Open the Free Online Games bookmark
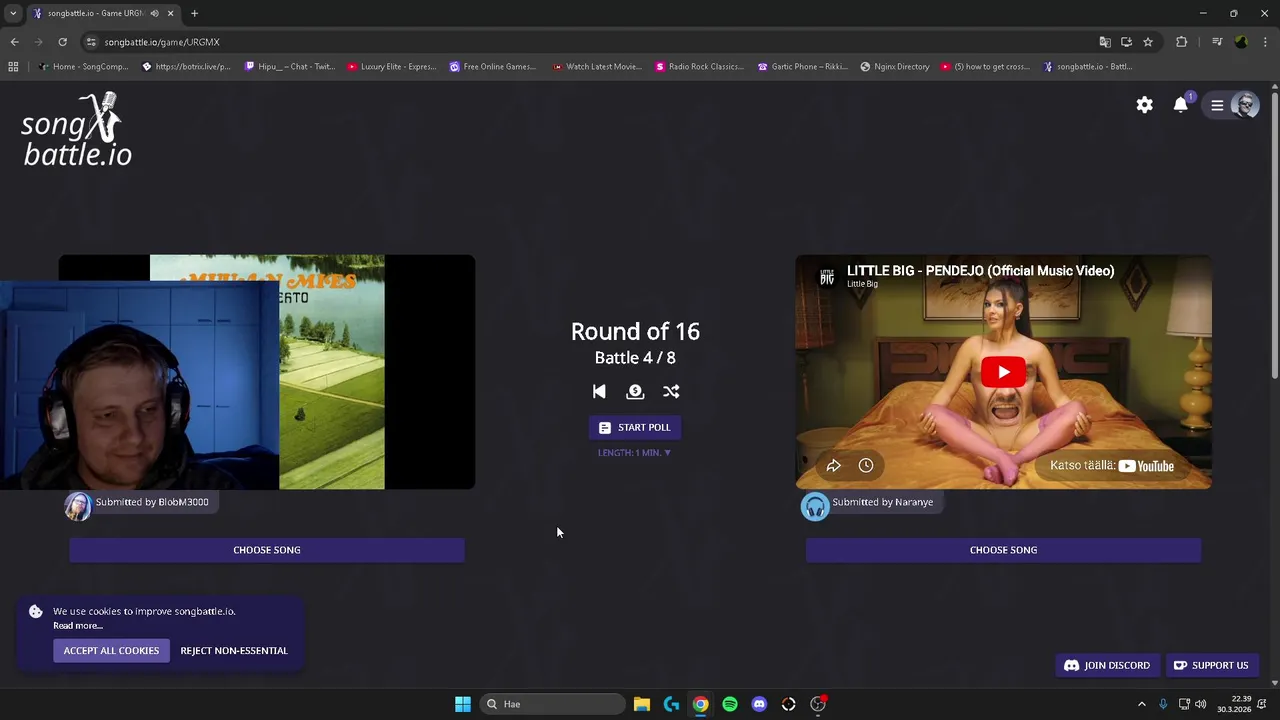Image resolution: width=1280 pixels, height=720 pixels. click(493, 67)
